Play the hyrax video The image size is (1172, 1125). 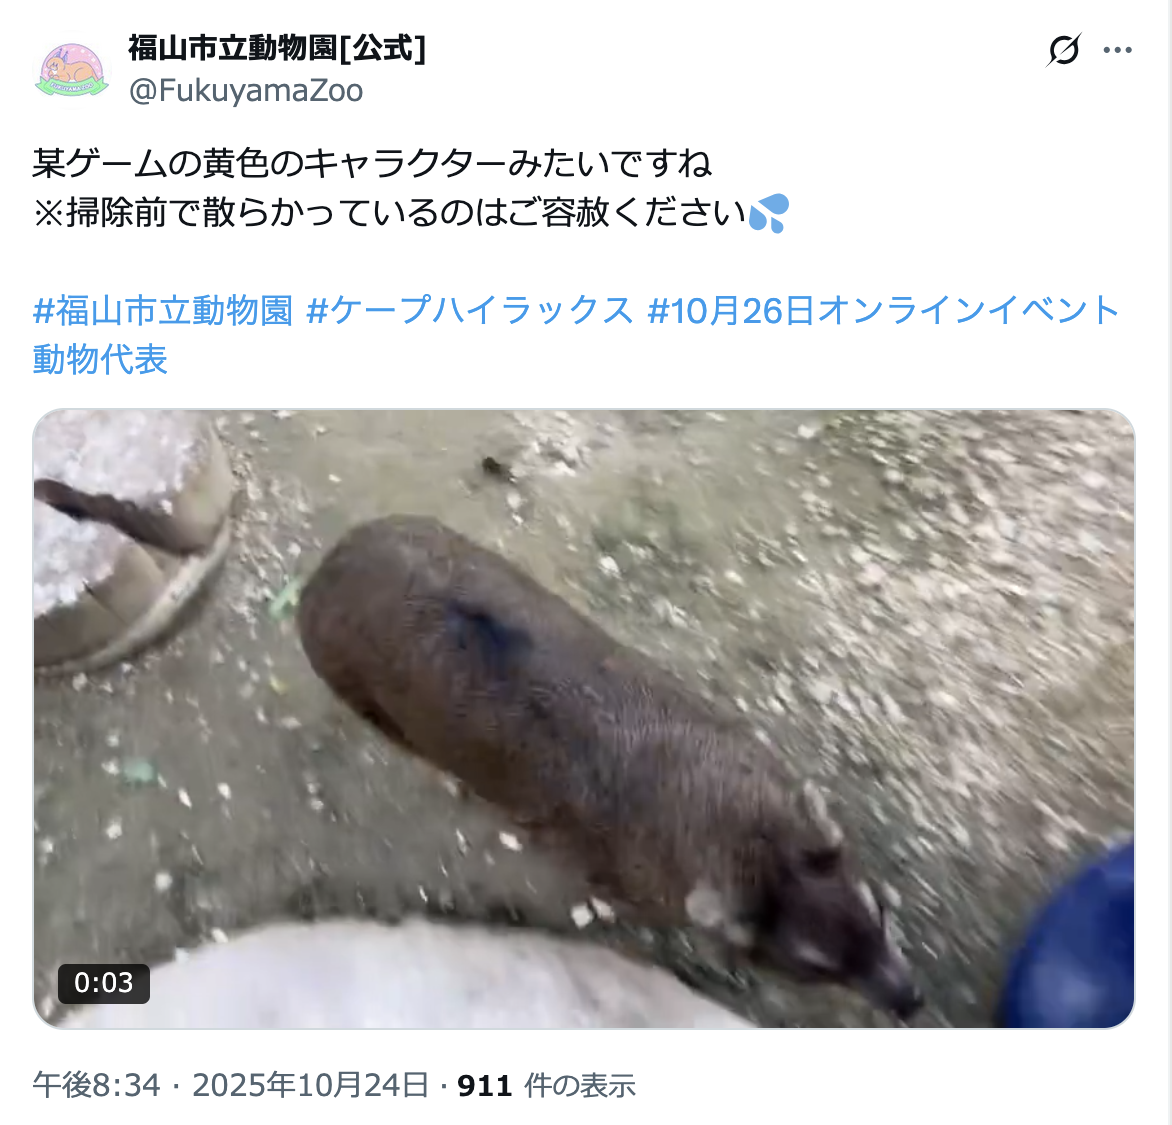click(x=584, y=718)
